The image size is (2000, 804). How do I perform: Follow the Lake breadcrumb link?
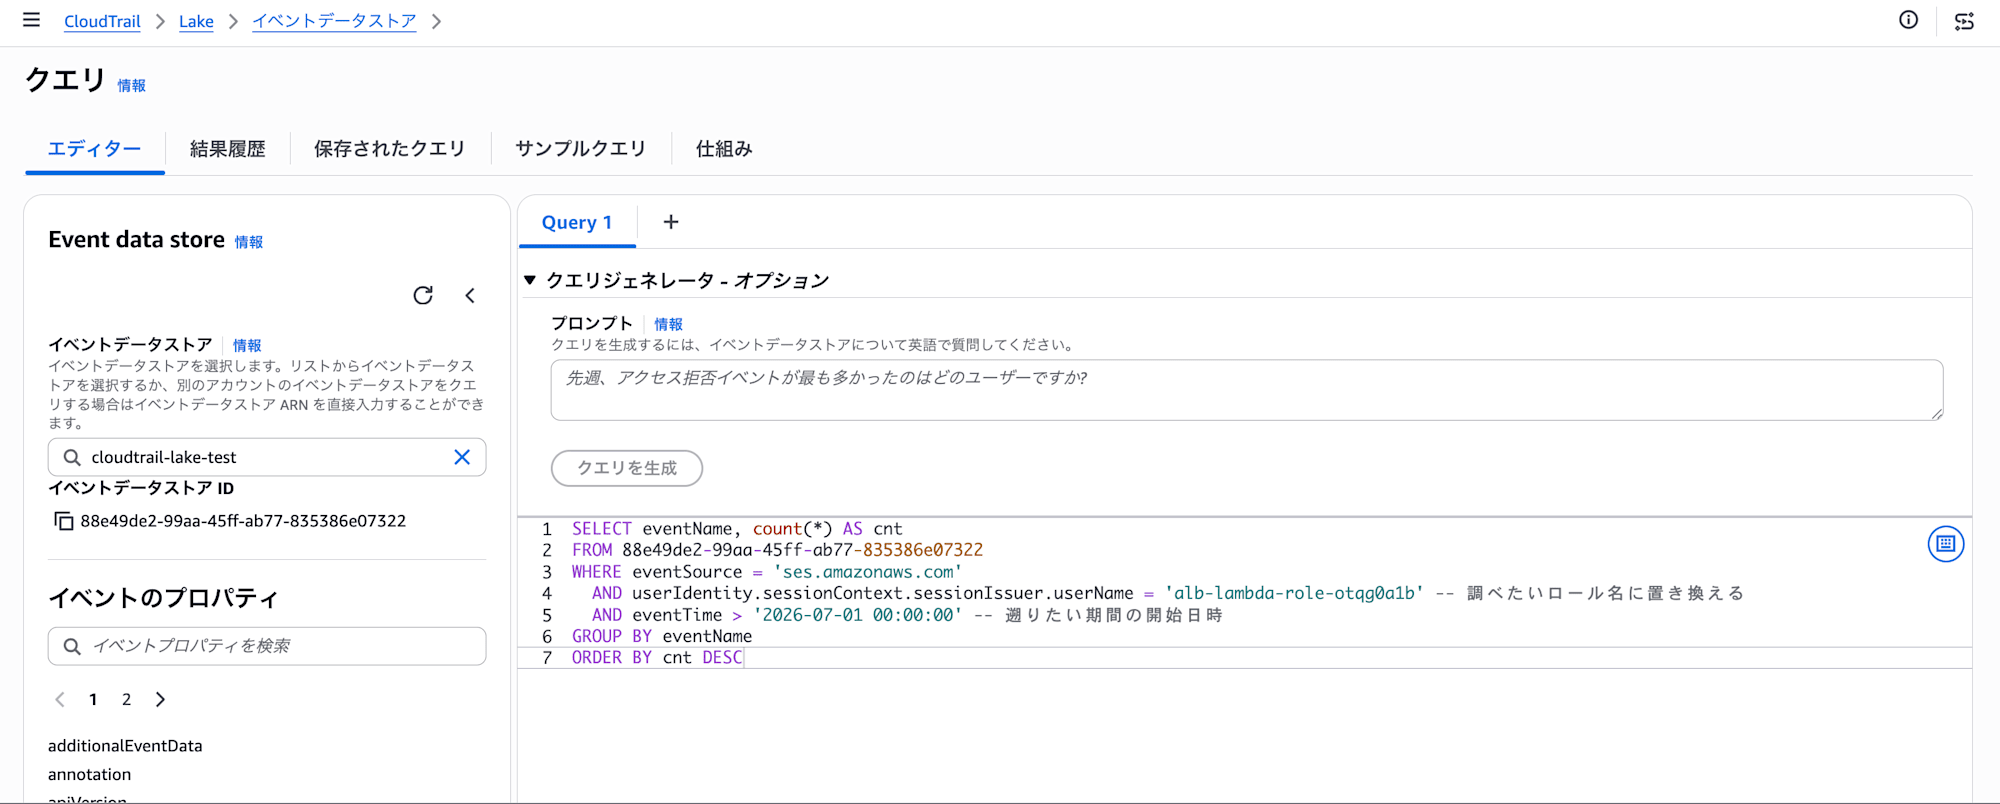(196, 21)
